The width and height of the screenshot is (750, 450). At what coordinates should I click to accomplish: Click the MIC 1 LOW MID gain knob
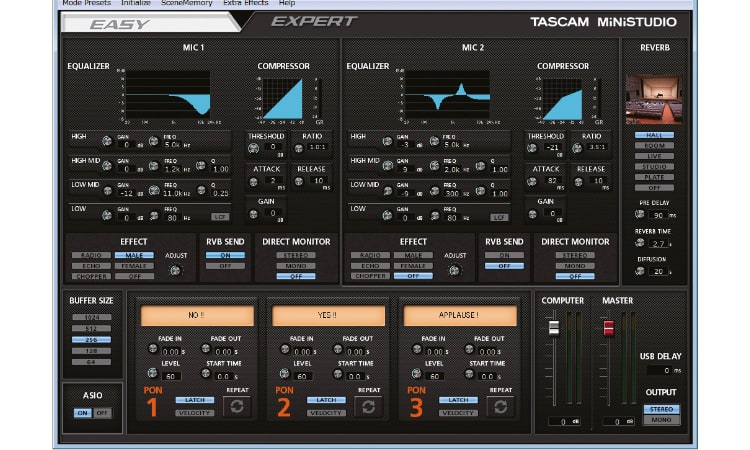click(108, 191)
